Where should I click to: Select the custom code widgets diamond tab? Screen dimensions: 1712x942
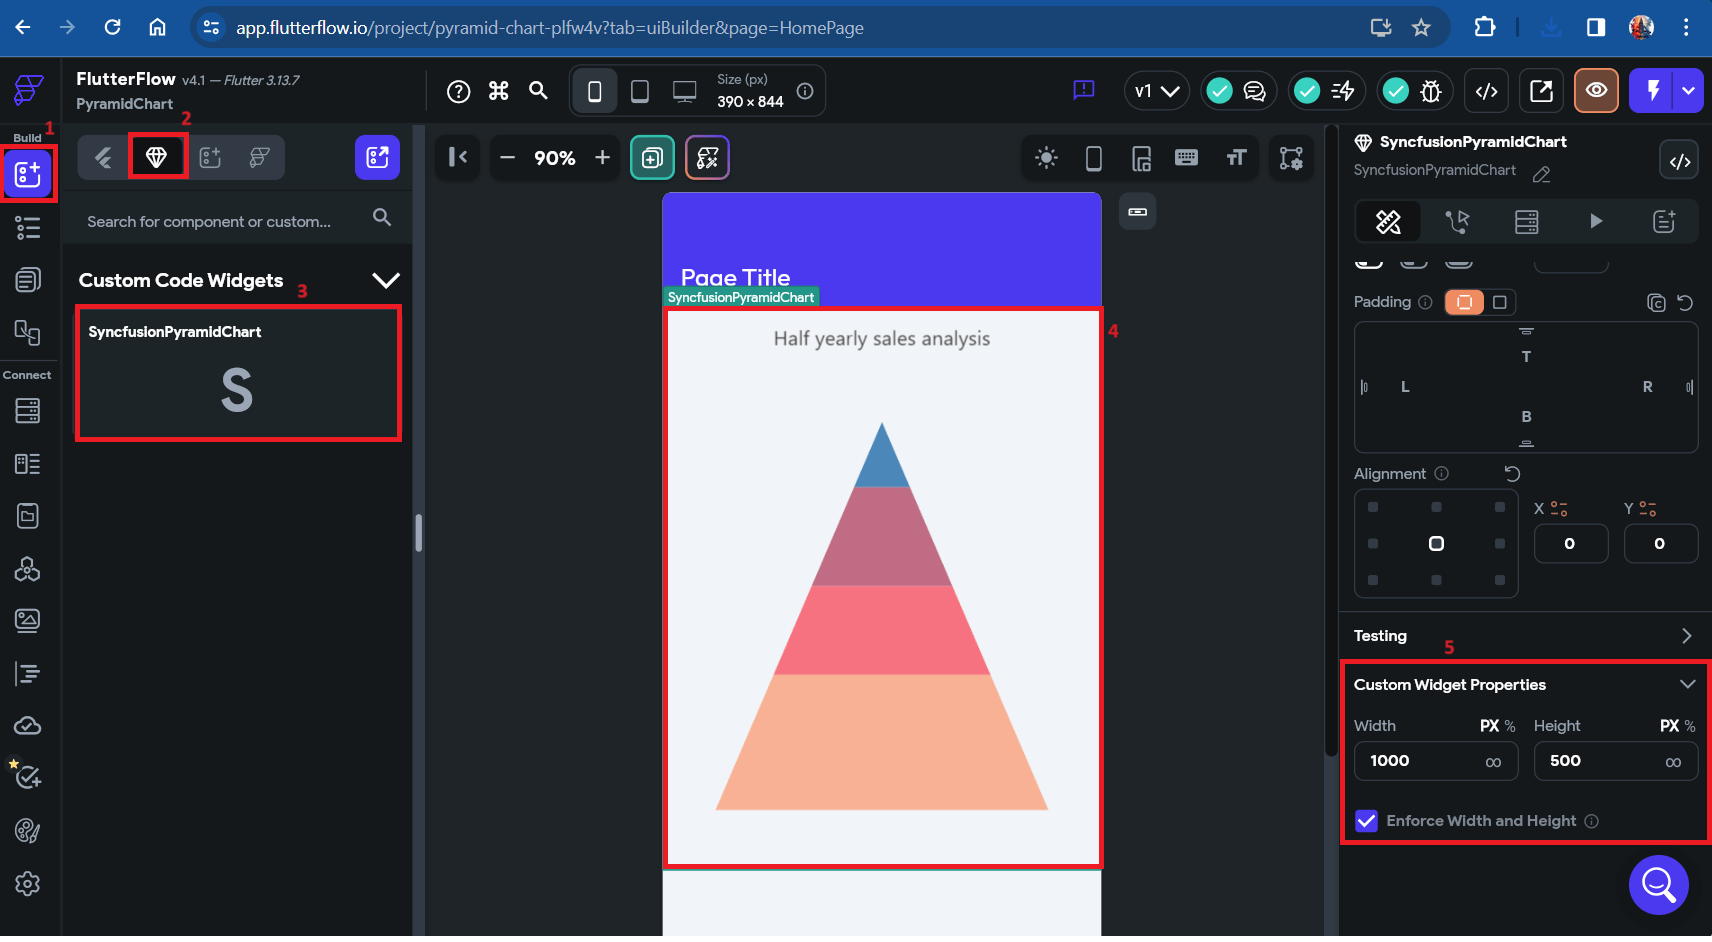click(156, 157)
